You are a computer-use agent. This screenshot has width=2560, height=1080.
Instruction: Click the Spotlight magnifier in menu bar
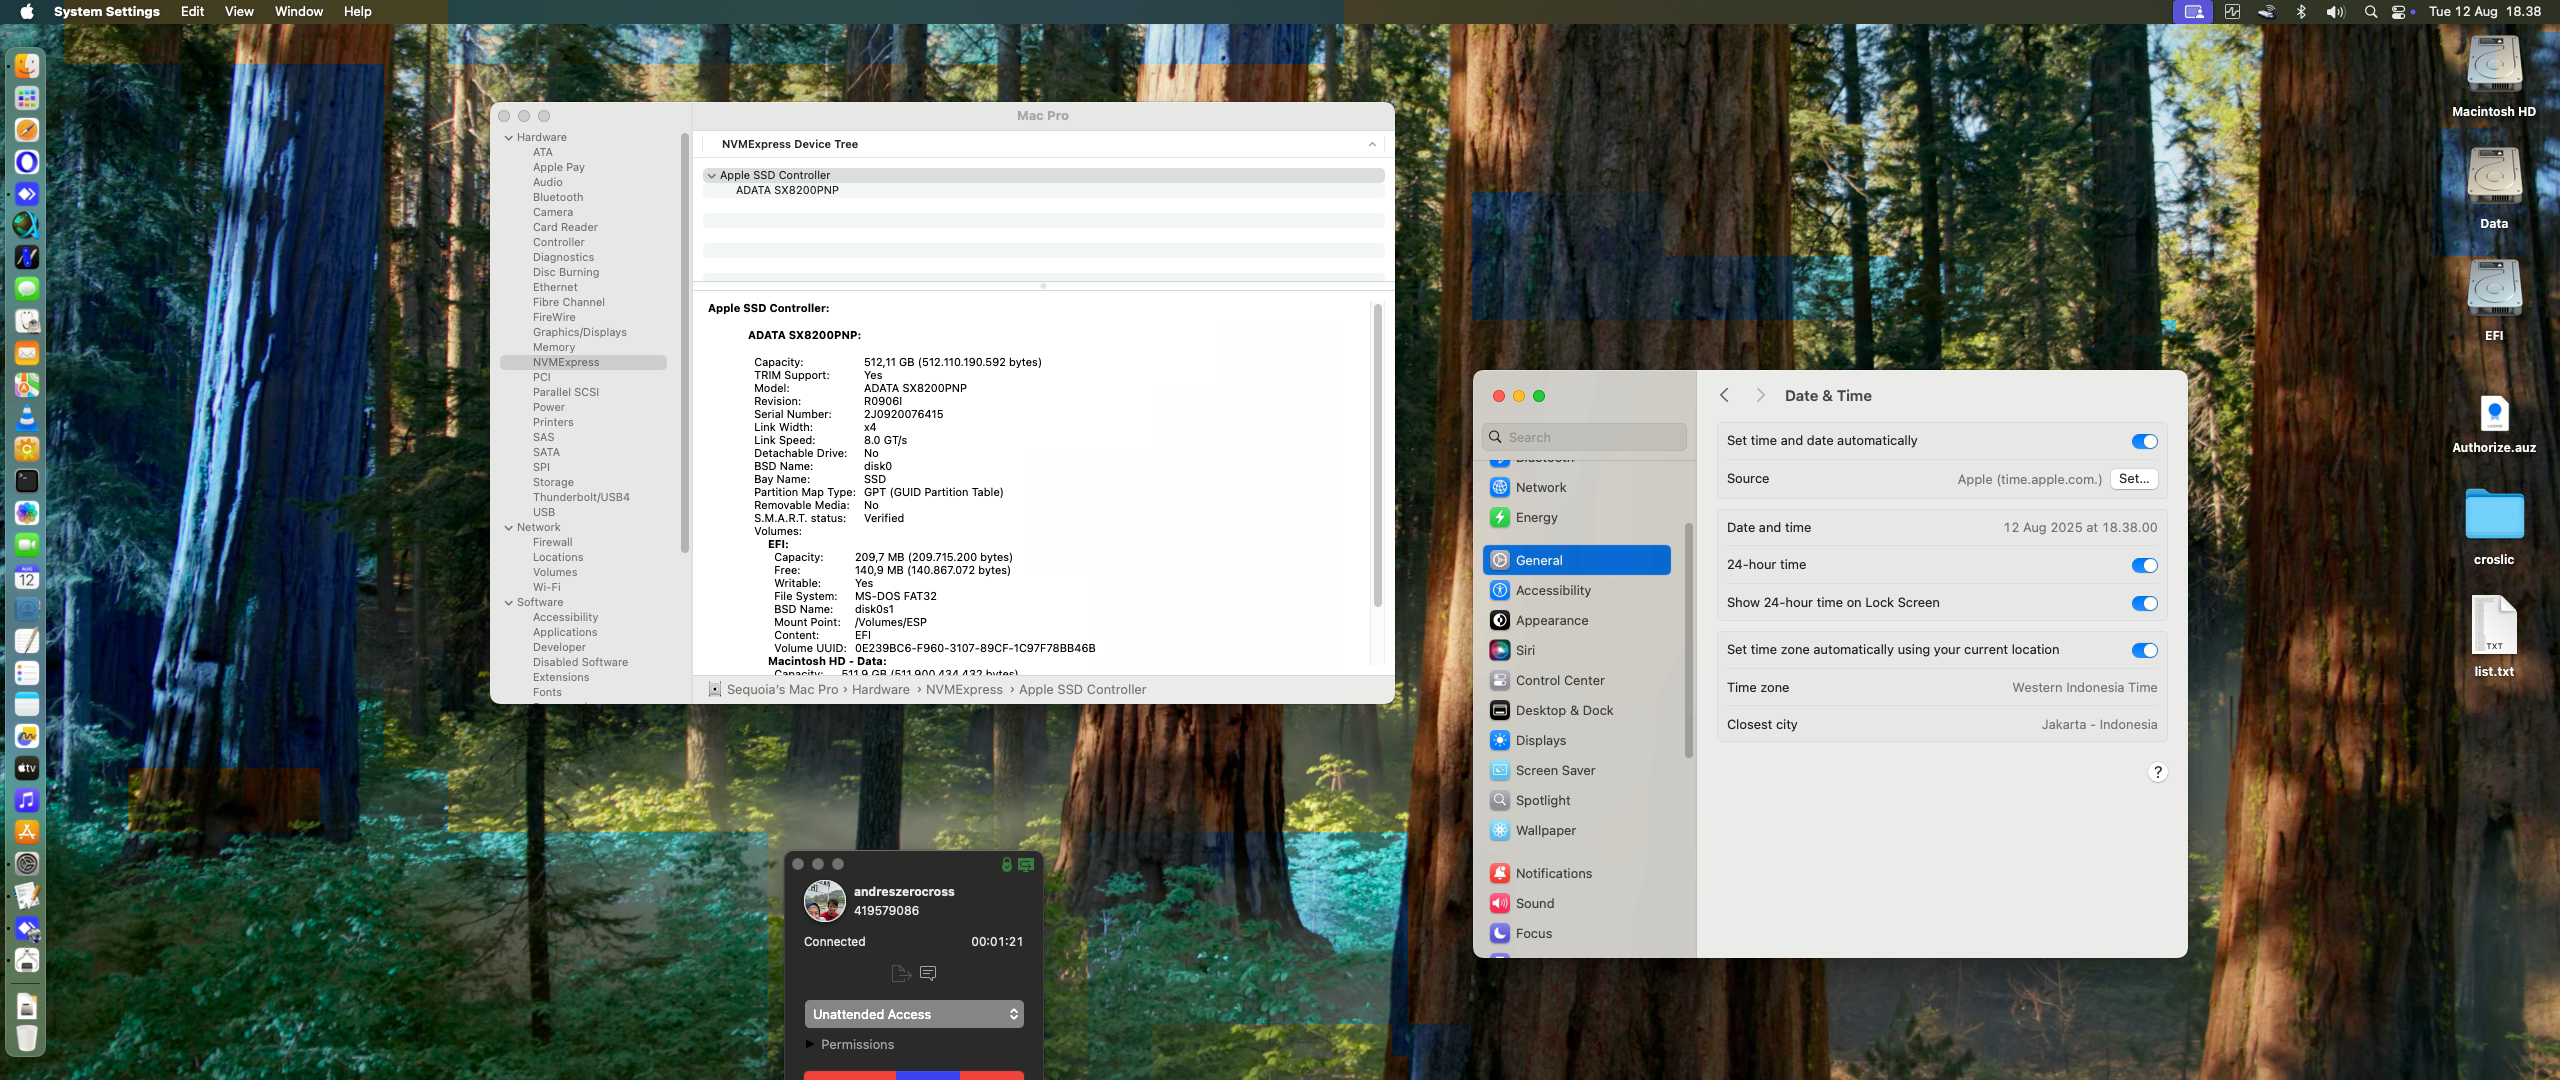[x=2370, y=12]
